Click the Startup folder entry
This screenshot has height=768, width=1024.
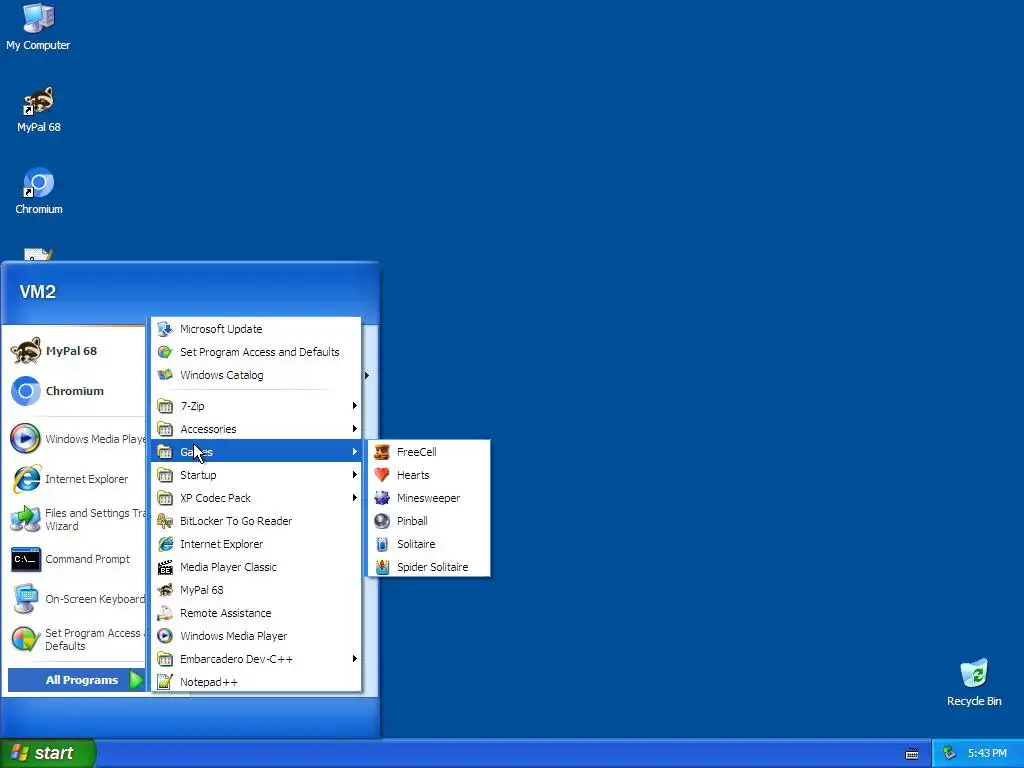pos(256,475)
